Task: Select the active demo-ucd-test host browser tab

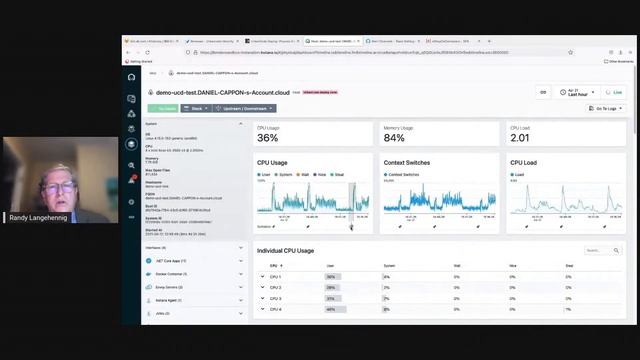Action: tap(332, 41)
